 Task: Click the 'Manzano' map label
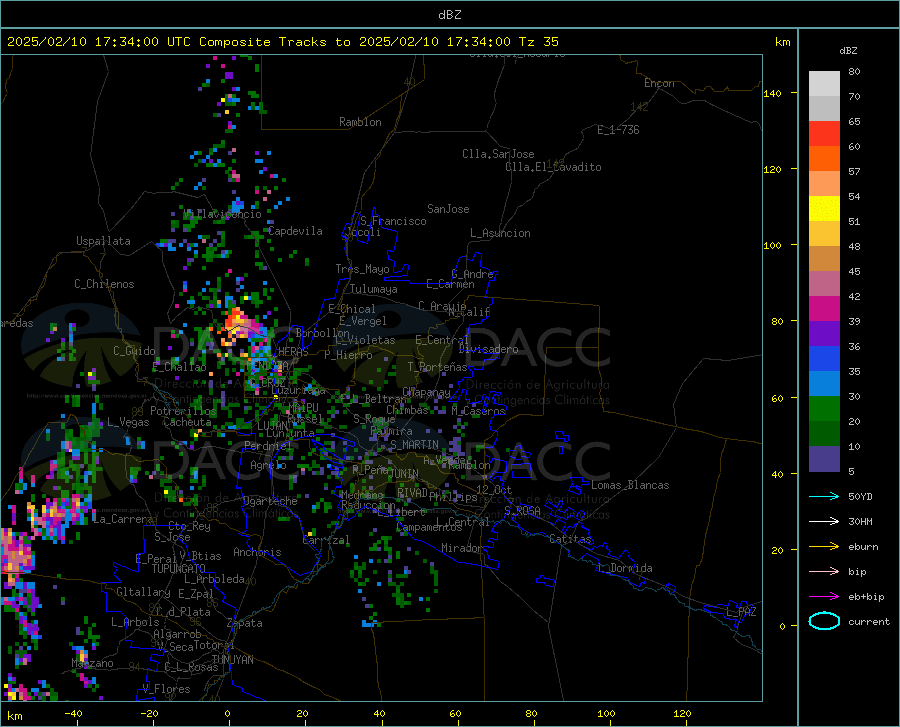(x=92, y=663)
